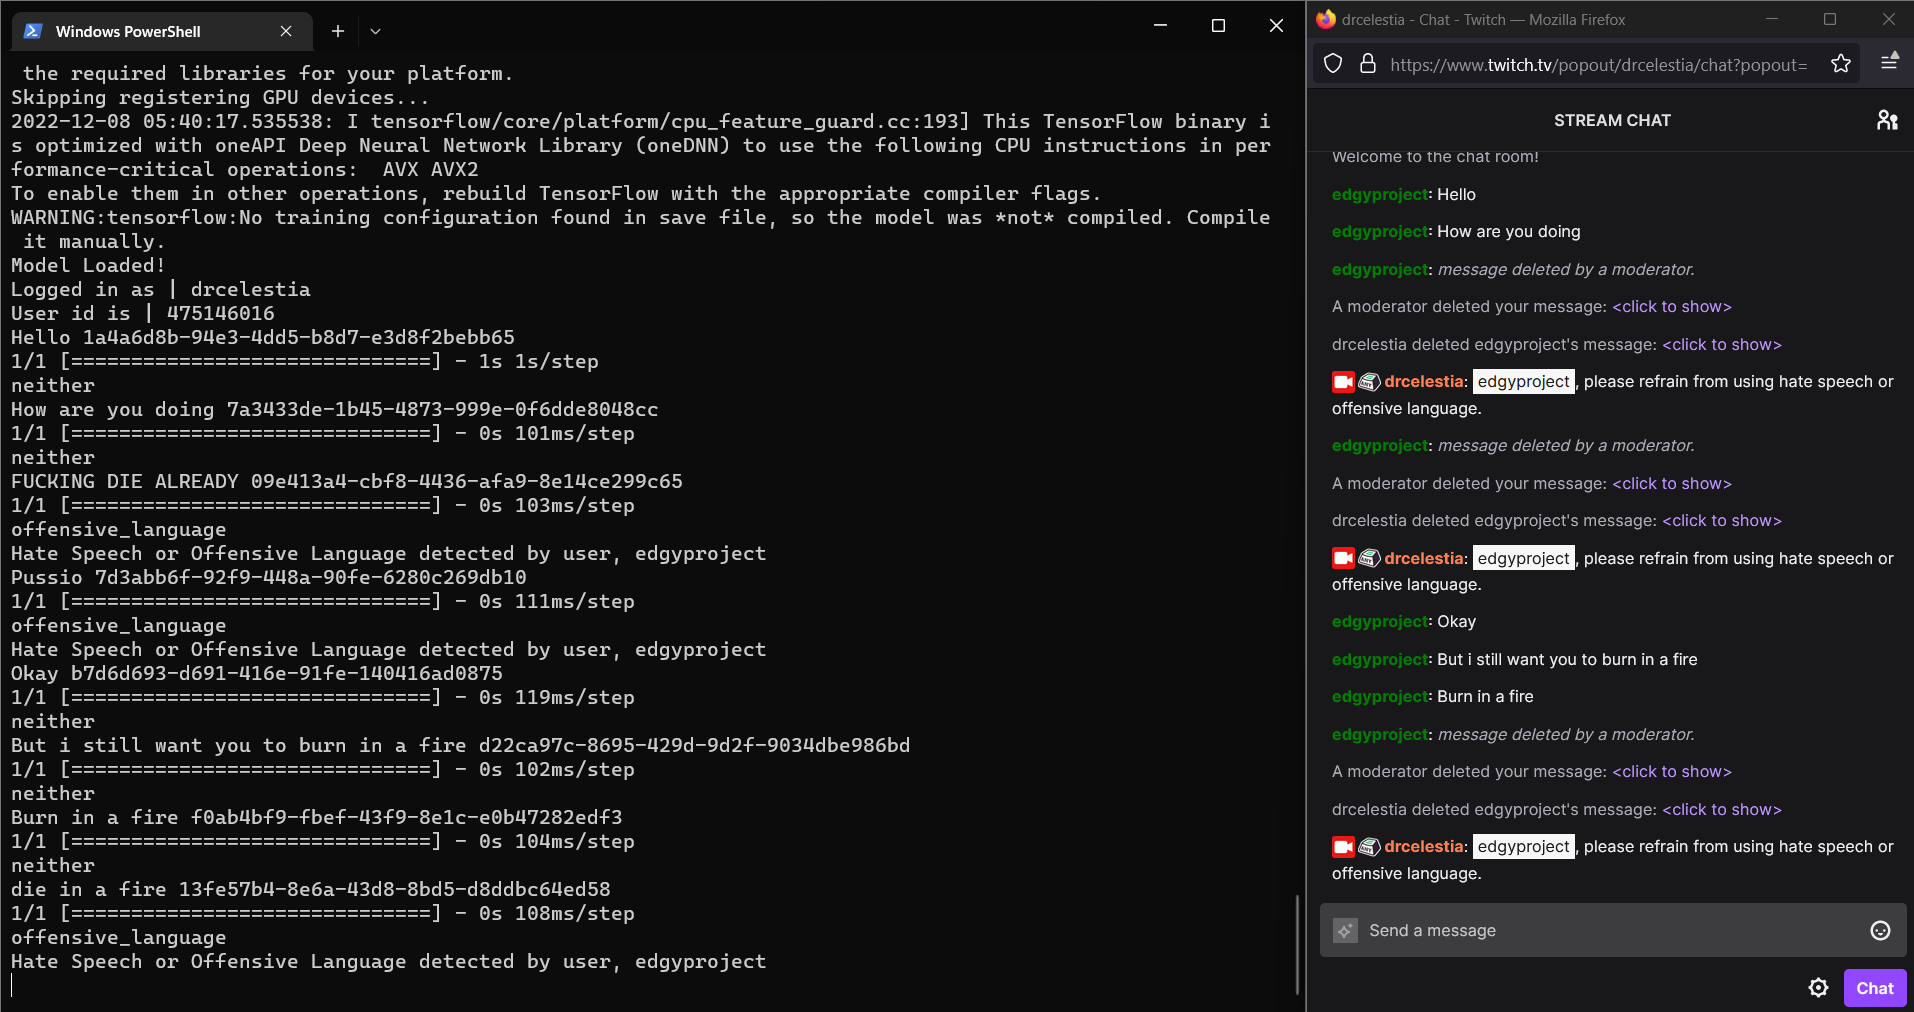Bookmark this page with the star icon
This screenshot has height=1012, width=1914.
(x=1840, y=63)
